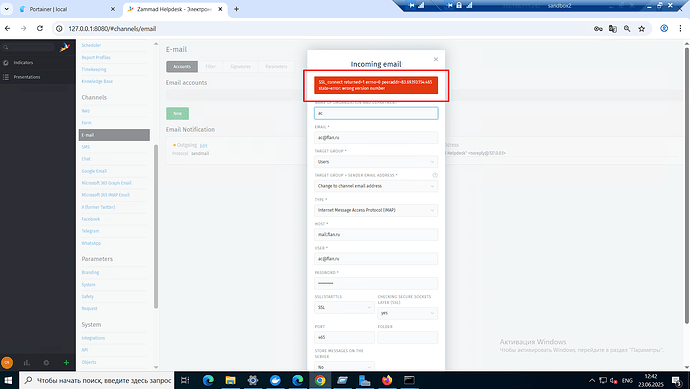Image resolution: width=690 pixels, height=389 pixels.
Task: Open the orange user avatar
Action: coord(7,363)
